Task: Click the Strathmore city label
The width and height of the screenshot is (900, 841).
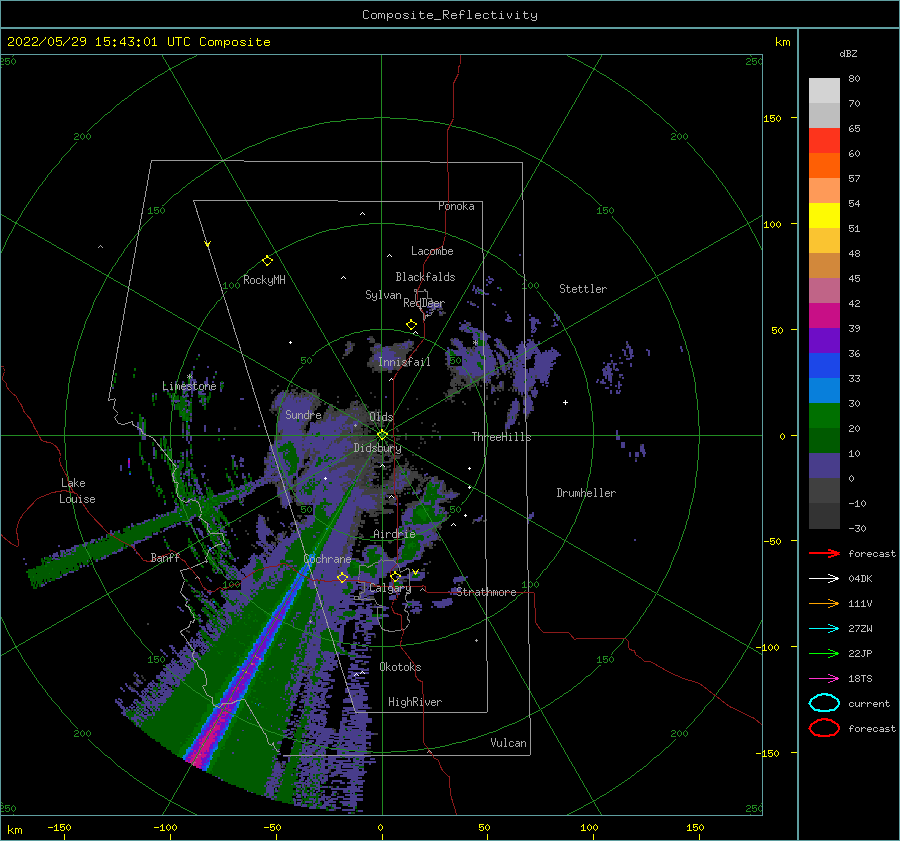Action: tap(486, 592)
